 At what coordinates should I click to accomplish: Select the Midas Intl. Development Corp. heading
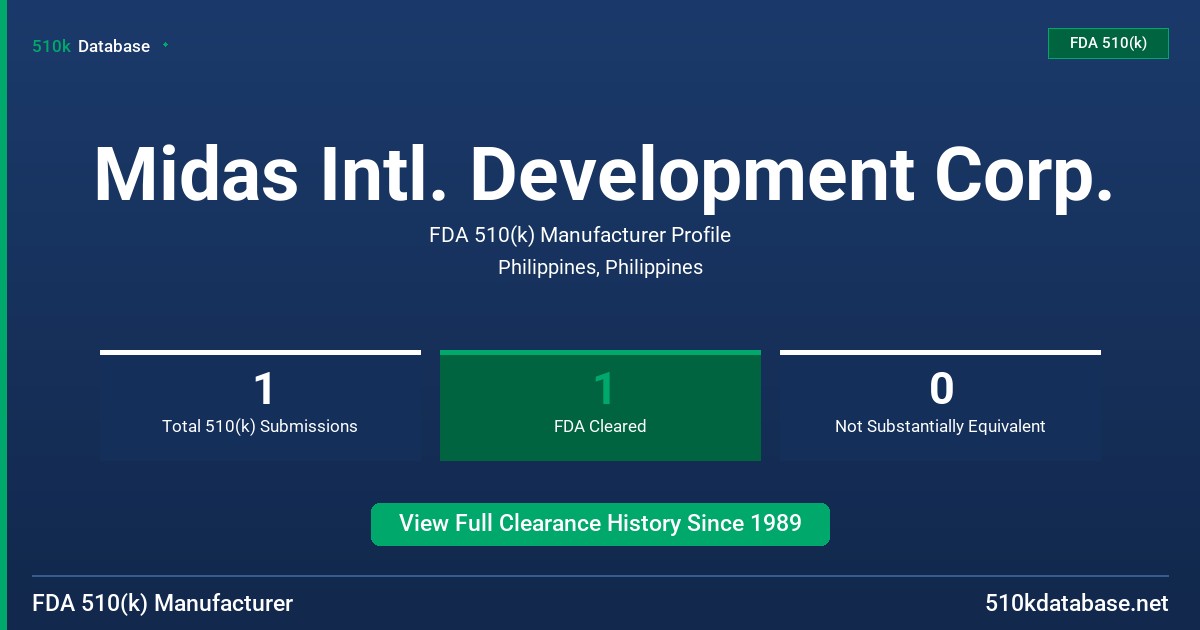point(603,174)
